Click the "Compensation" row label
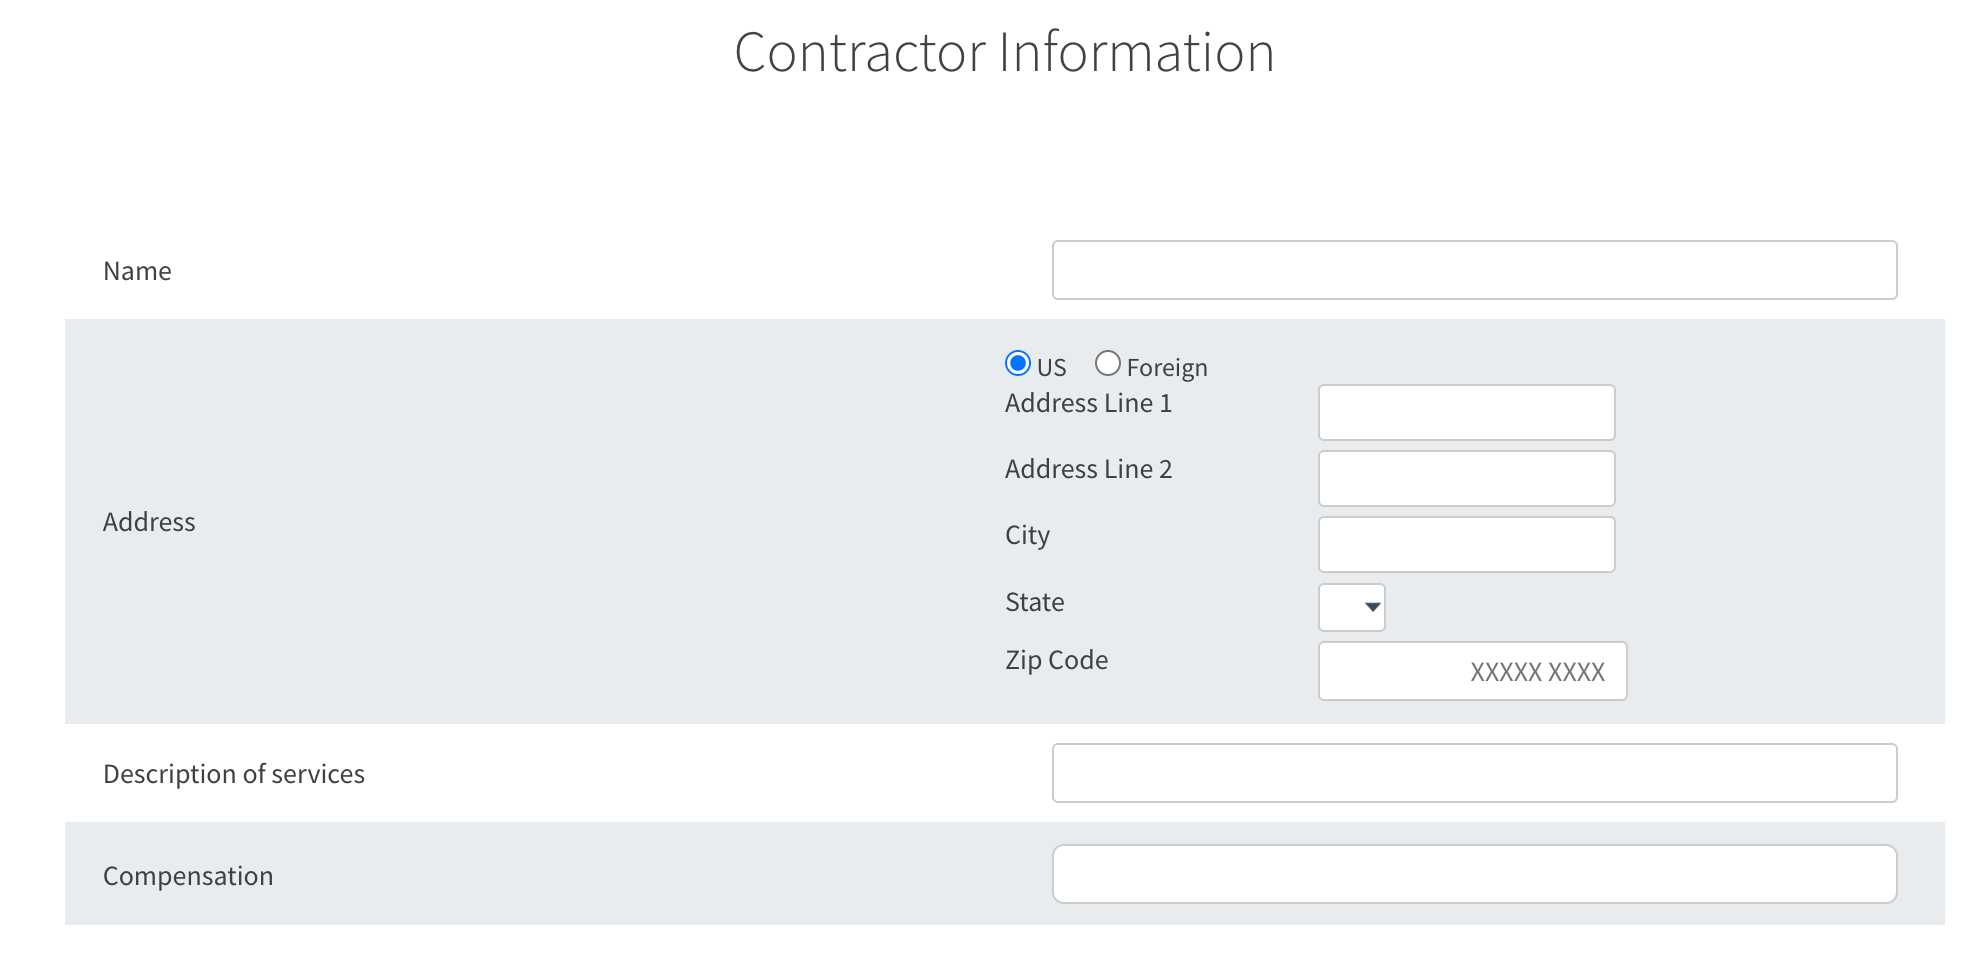Screen dimensions: 1982x968 click(x=188, y=876)
